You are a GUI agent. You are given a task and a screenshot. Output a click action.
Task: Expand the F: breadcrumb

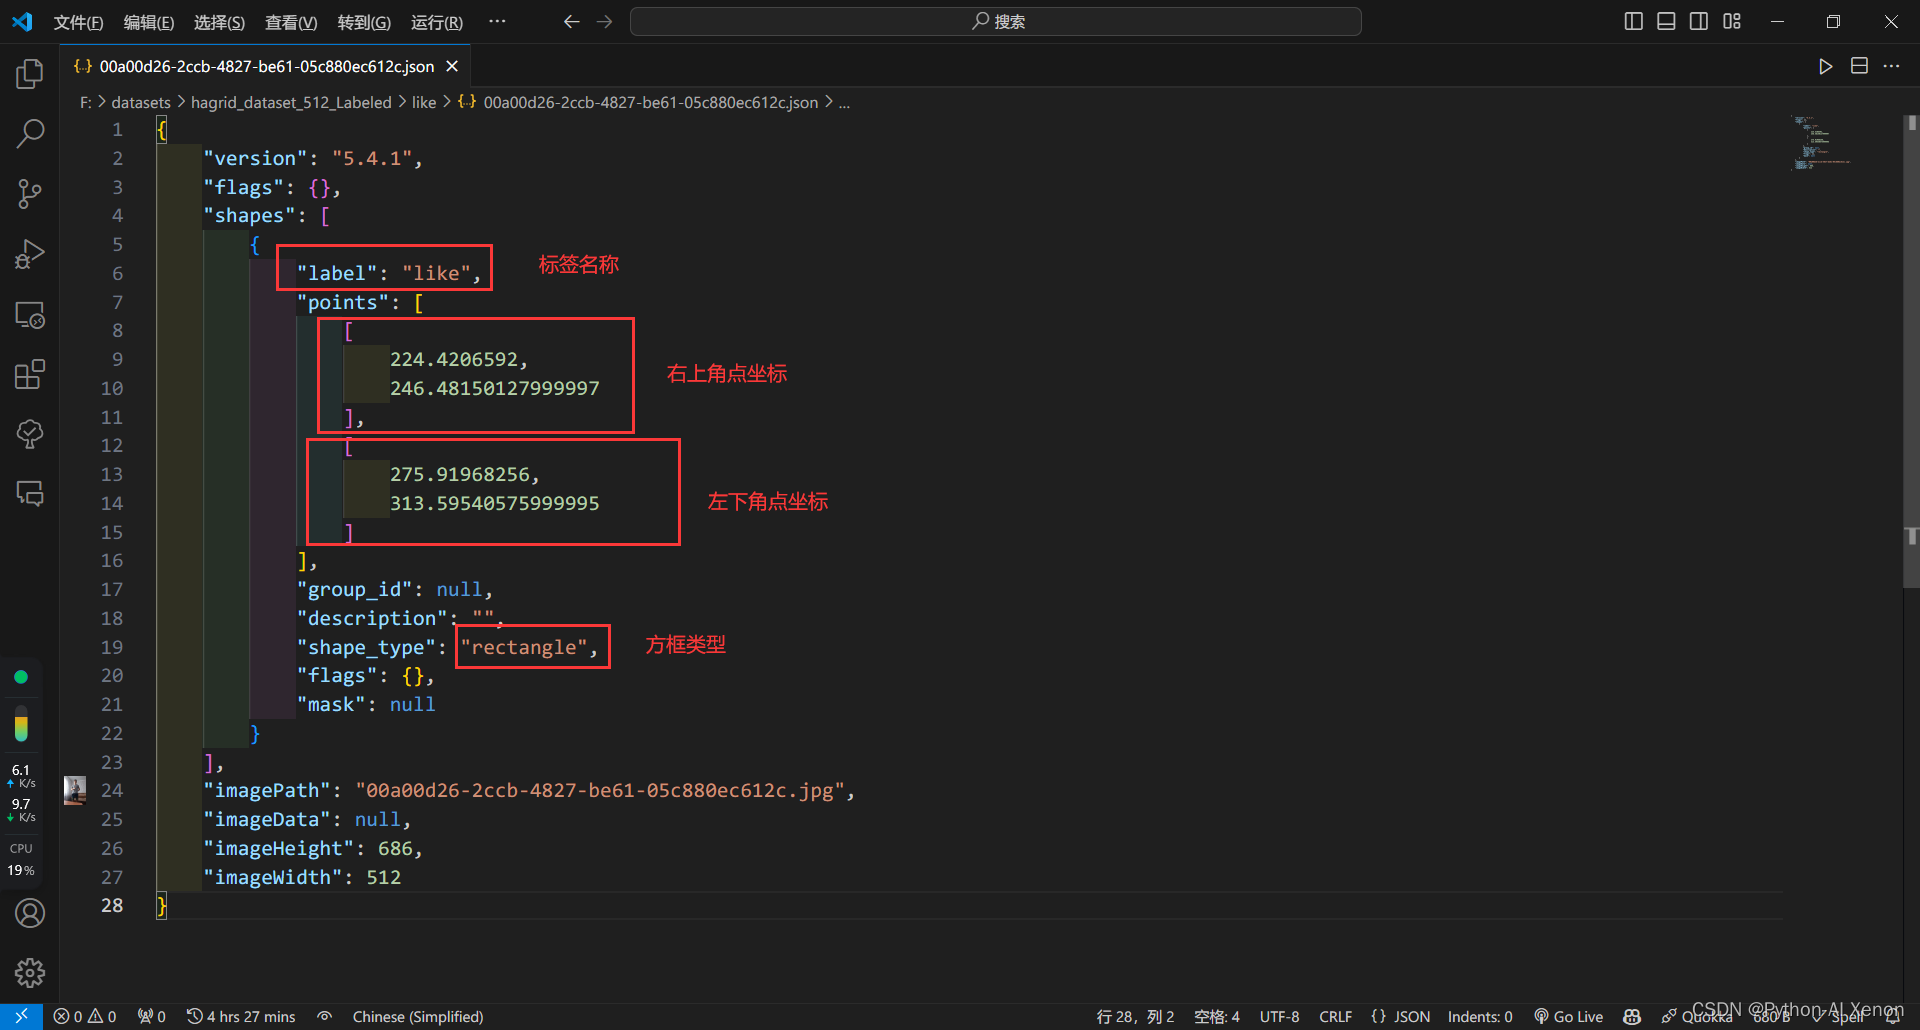click(x=85, y=102)
